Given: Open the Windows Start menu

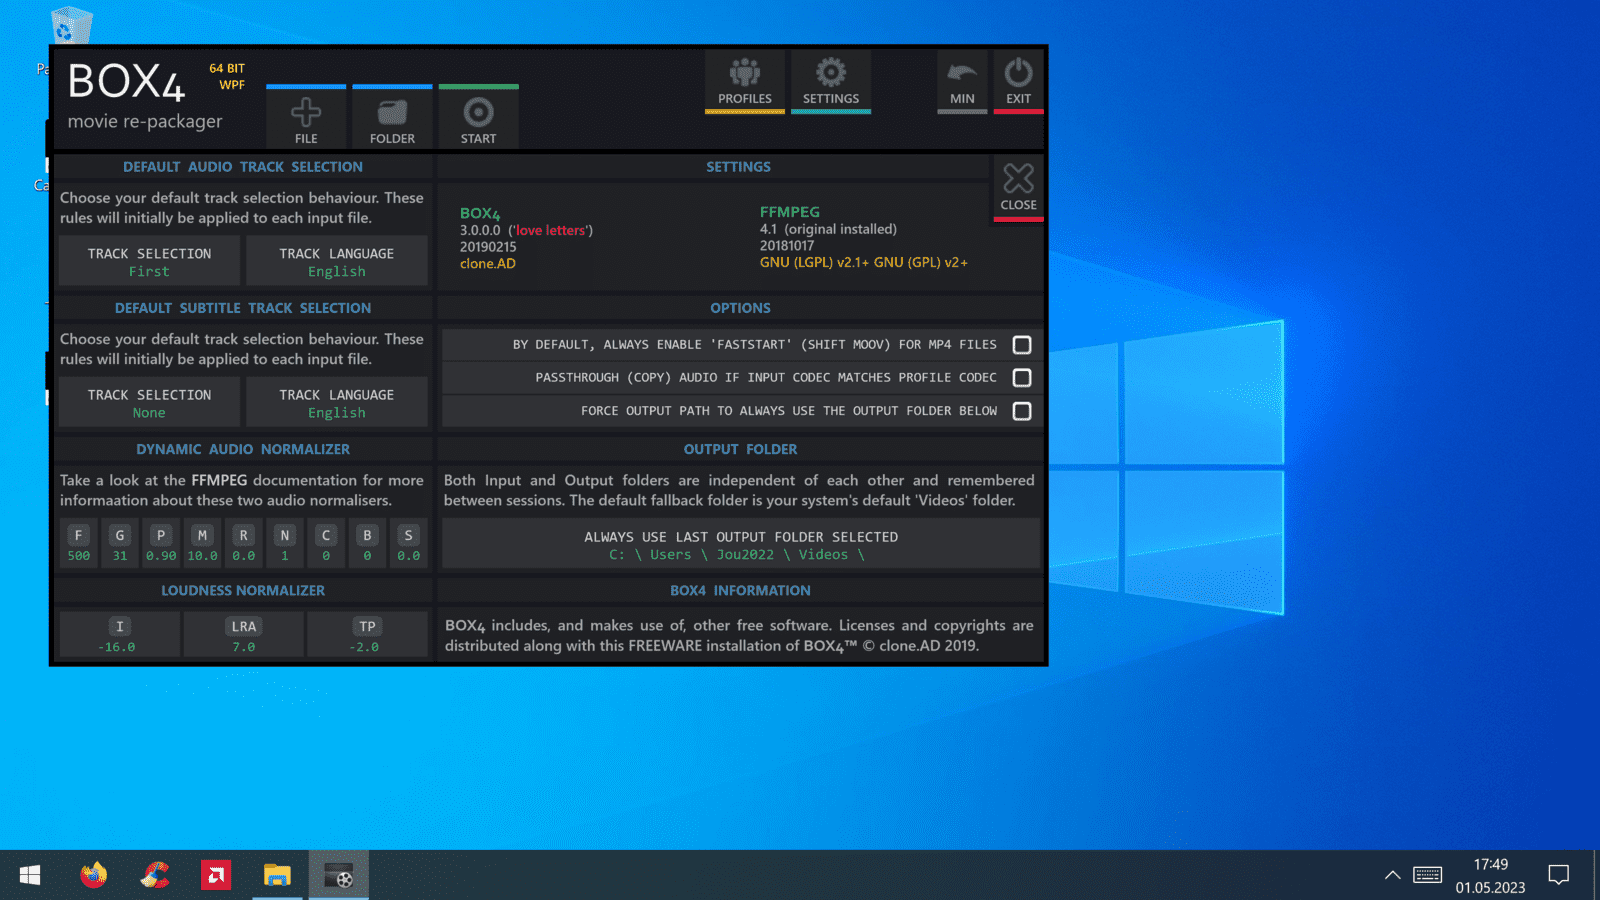Looking at the screenshot, I should point(30,875).
